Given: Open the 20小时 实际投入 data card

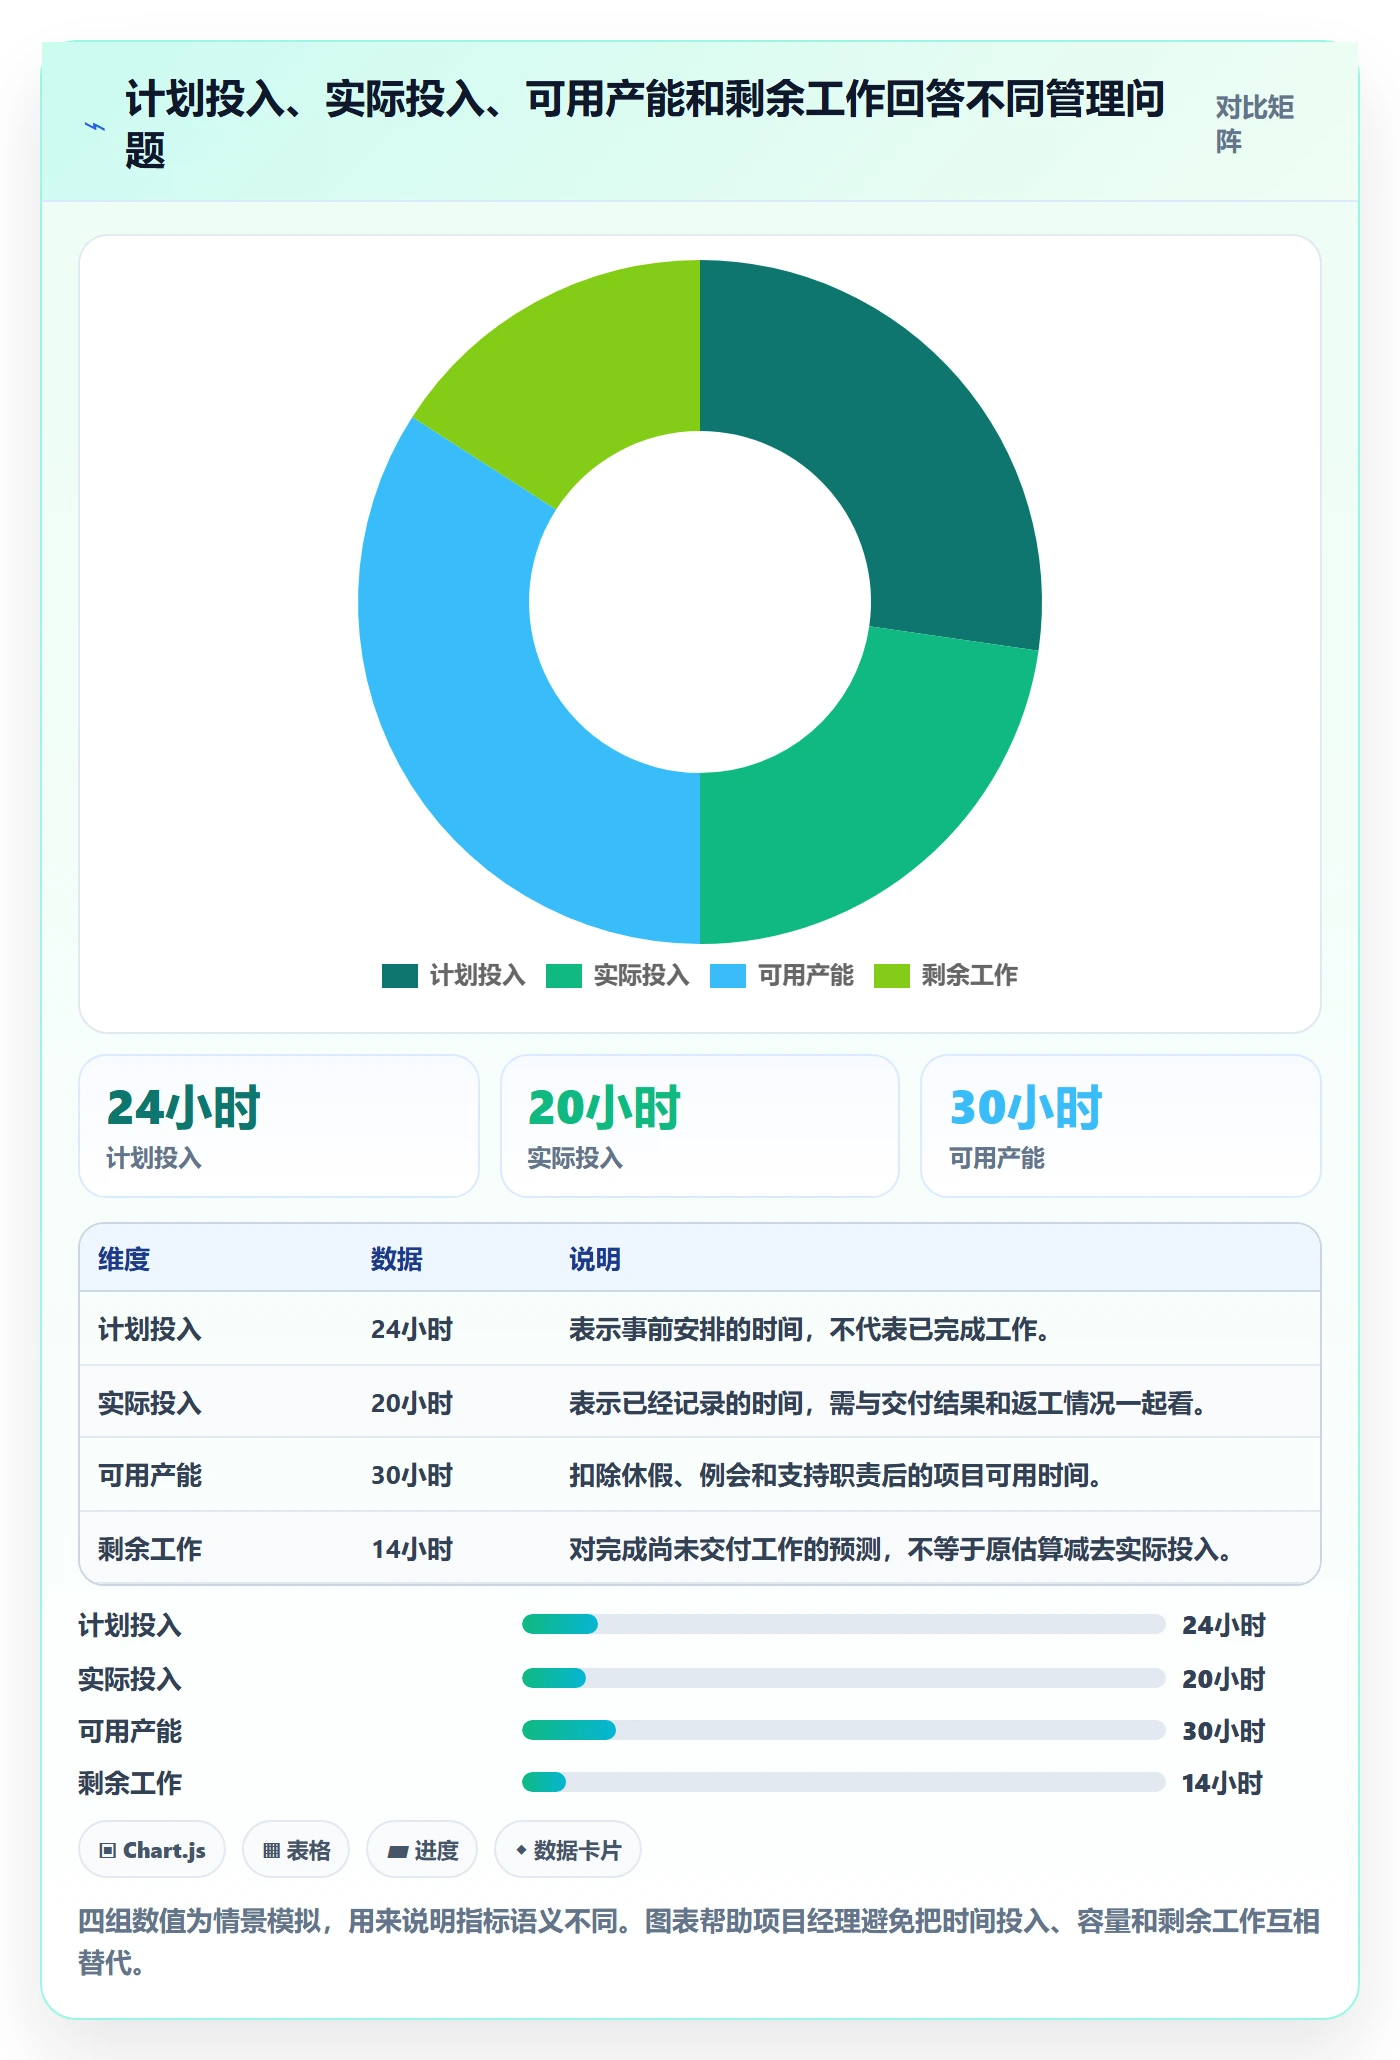Looking at the screenshot, I should point(700,1126).
